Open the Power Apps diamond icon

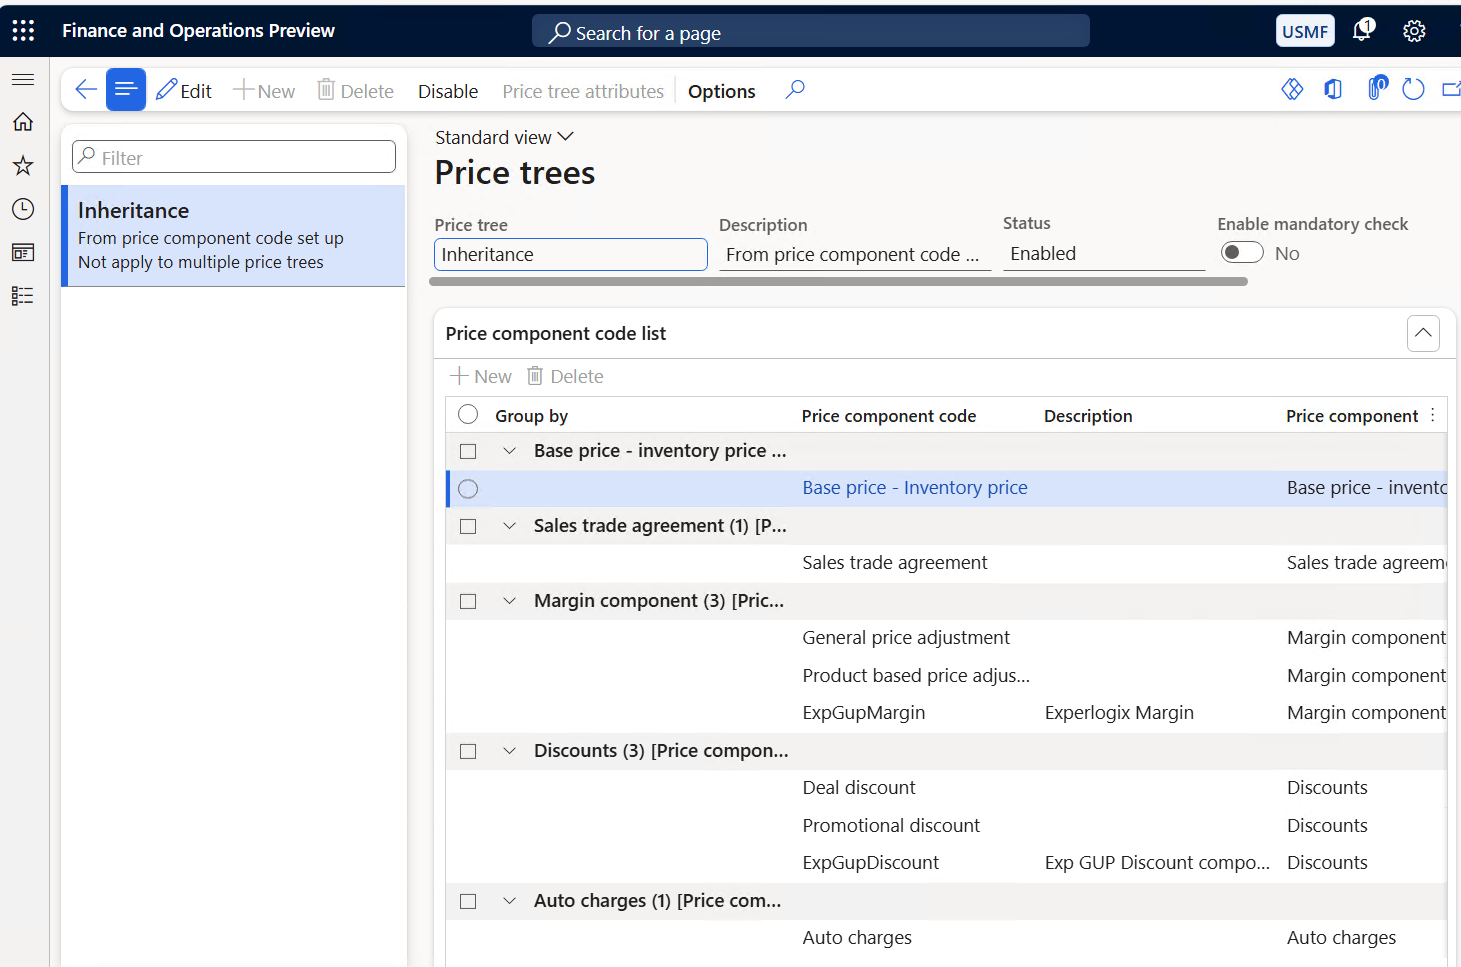[1292, 90]
